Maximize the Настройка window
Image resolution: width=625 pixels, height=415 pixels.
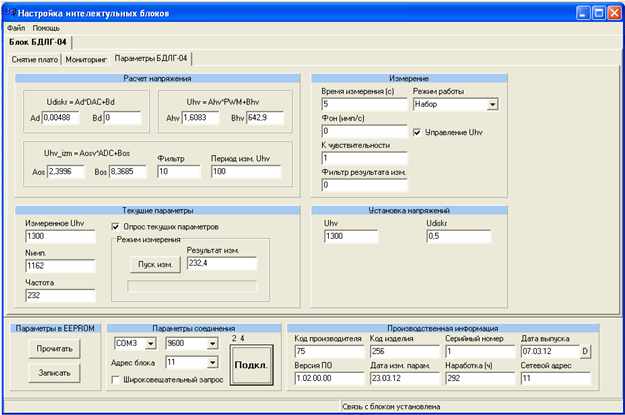[x=599, y=13]
